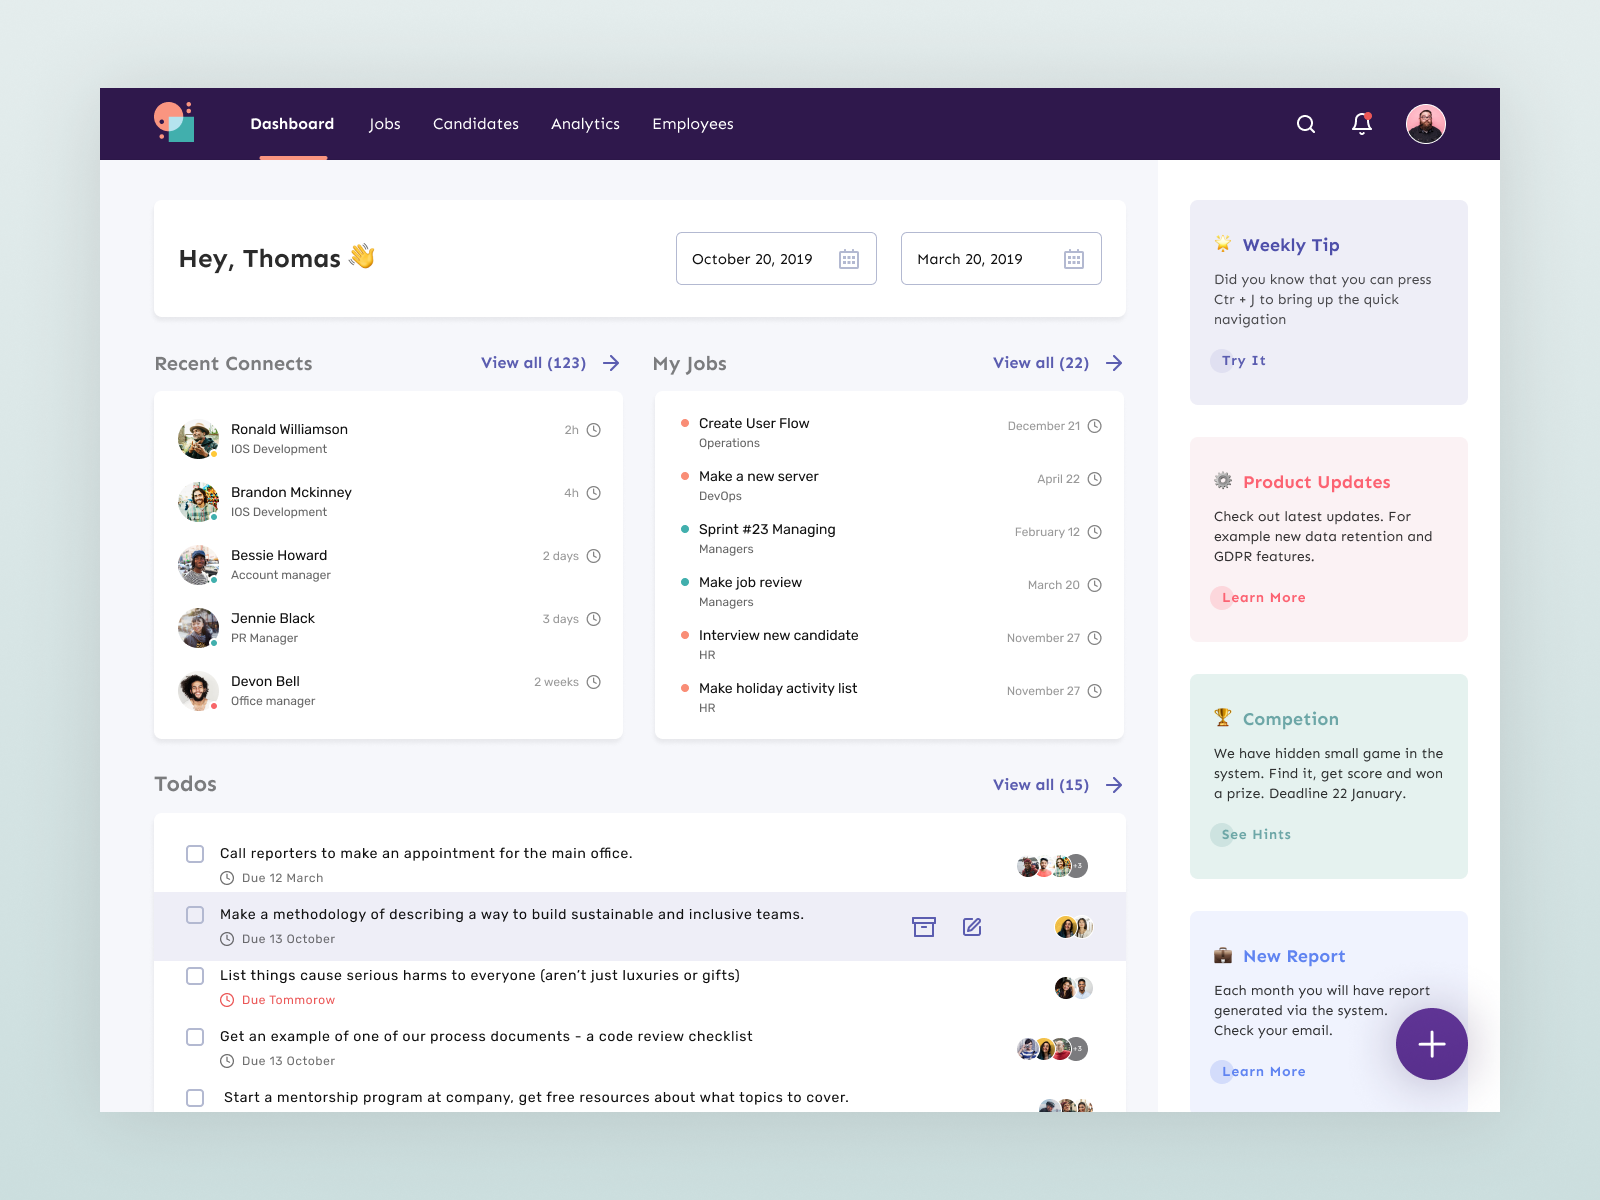Click the purple add plus button
The height and width of the screenshot is (1200, 1600).
pyautogui.click(x=1432, y=1044)
